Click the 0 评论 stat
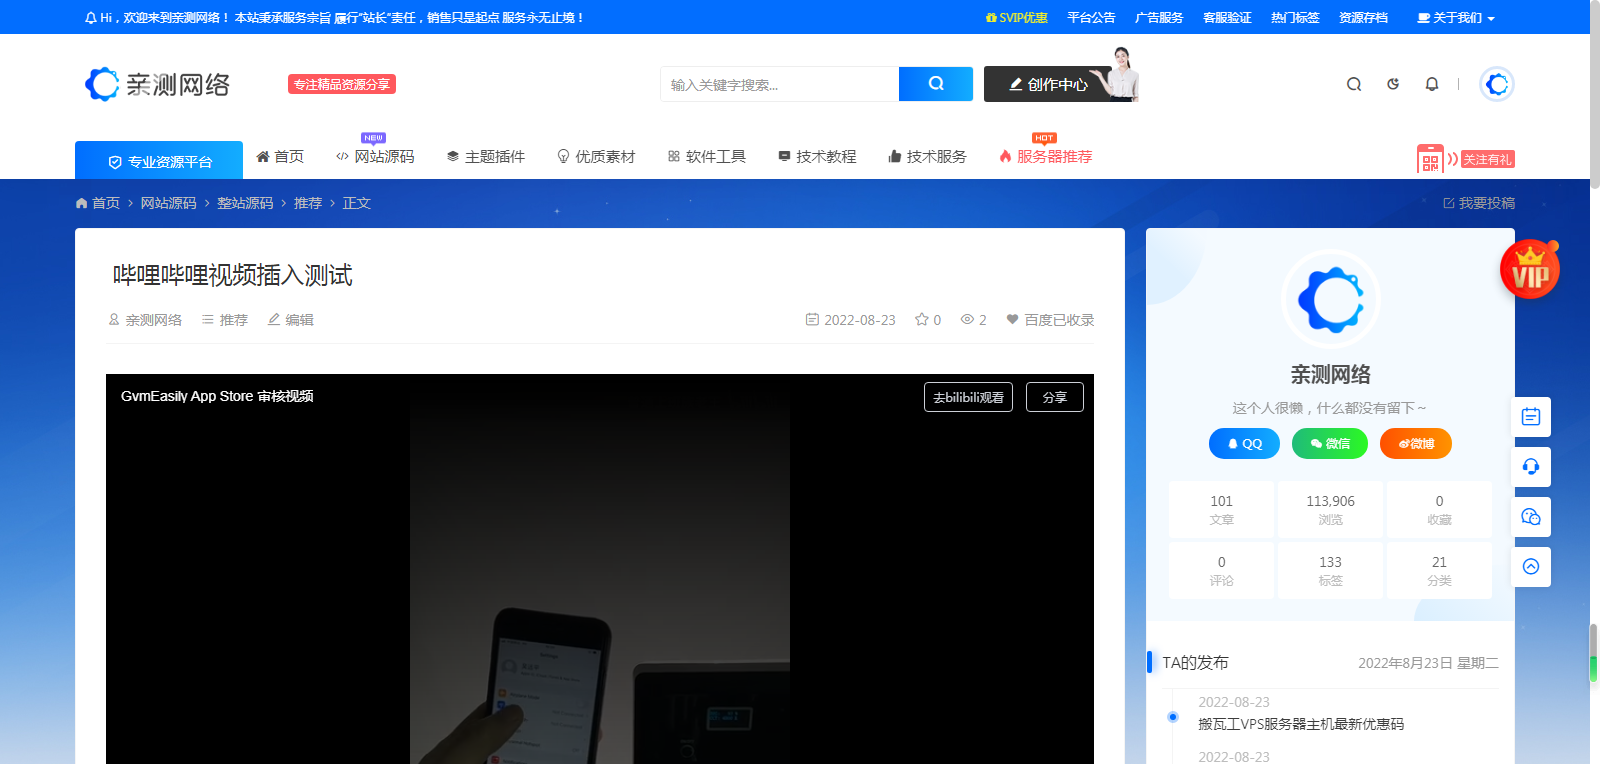1600x764 pixels. (1221, 571)
